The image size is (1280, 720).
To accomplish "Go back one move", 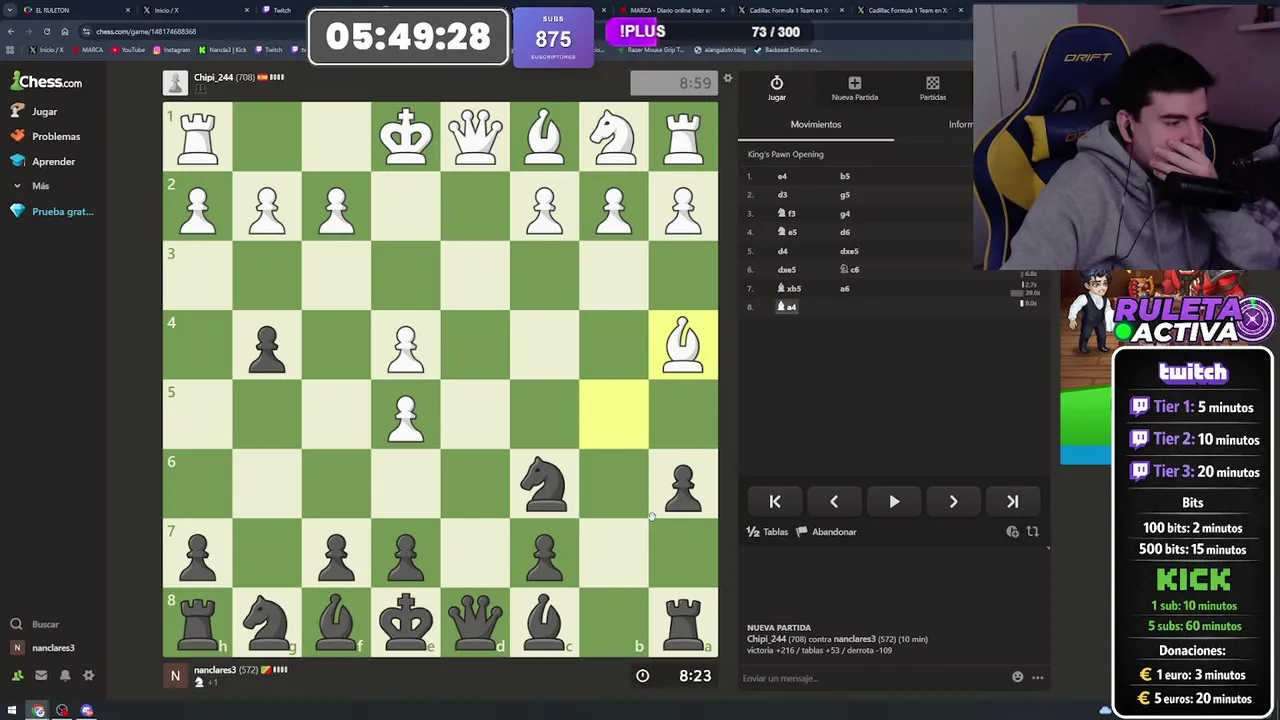I will (x=834, y=502).
